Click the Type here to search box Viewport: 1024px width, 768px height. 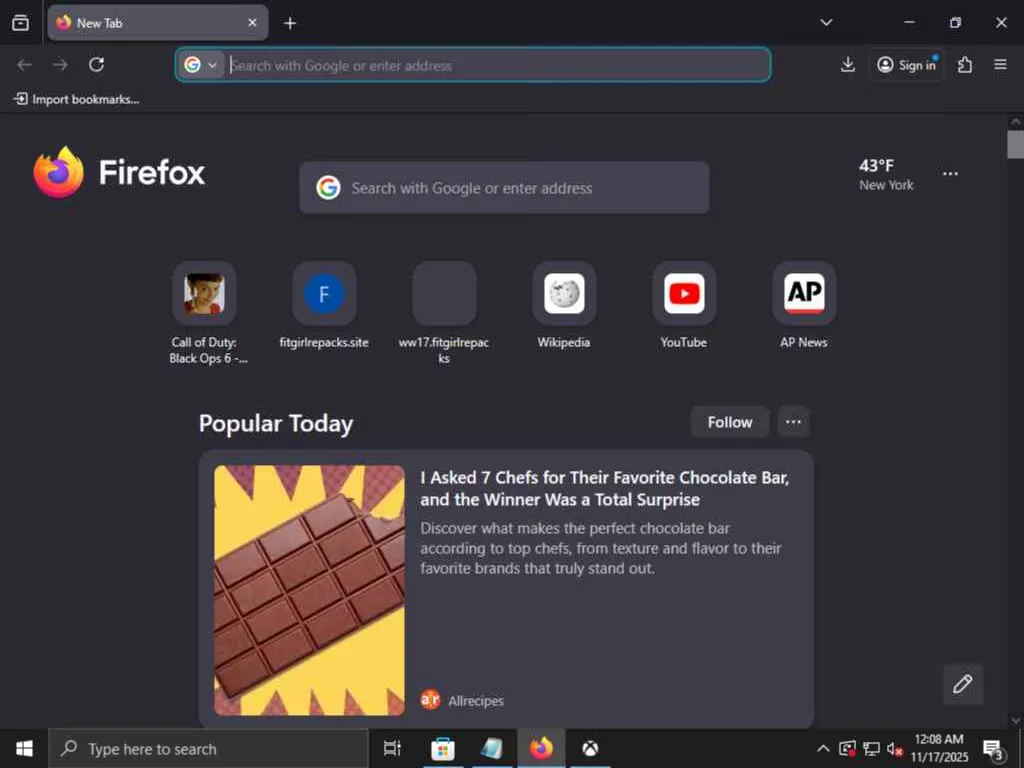tap(208, 749)
